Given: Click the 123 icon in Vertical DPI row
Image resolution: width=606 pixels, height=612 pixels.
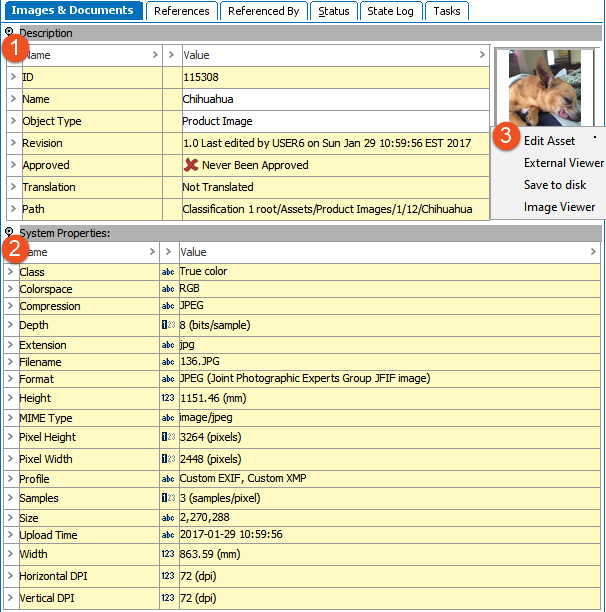Looking at the screenshot, I should tap(168, 598).
